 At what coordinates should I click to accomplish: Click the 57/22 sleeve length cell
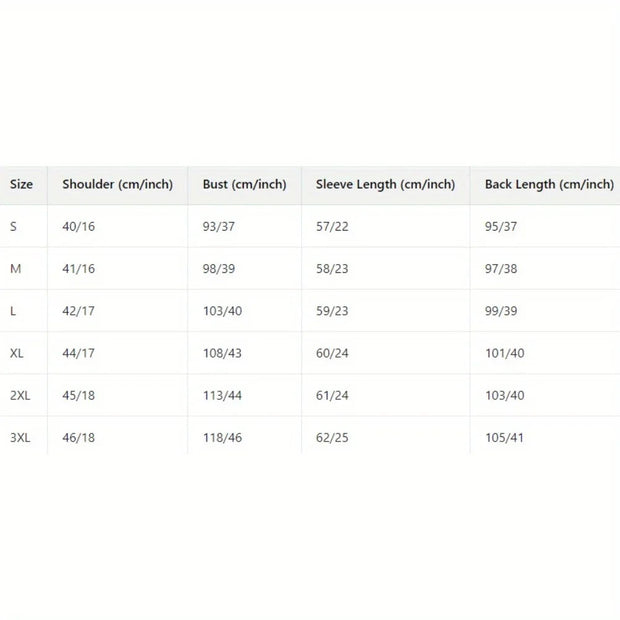click(333, 227)
